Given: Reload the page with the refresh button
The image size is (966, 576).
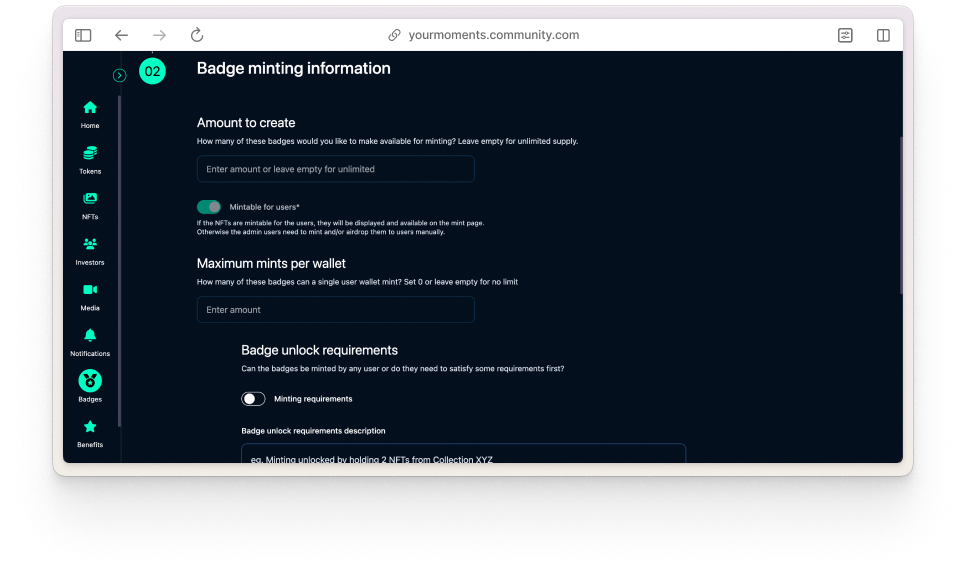Looking at the screenshot, I should pos(197,35).
